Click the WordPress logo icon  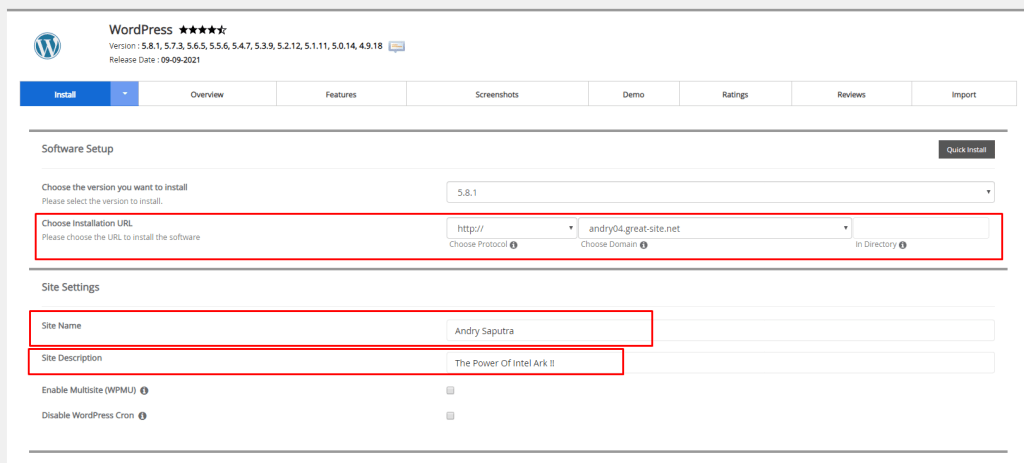pyautogui.click(x=48, y=45)
